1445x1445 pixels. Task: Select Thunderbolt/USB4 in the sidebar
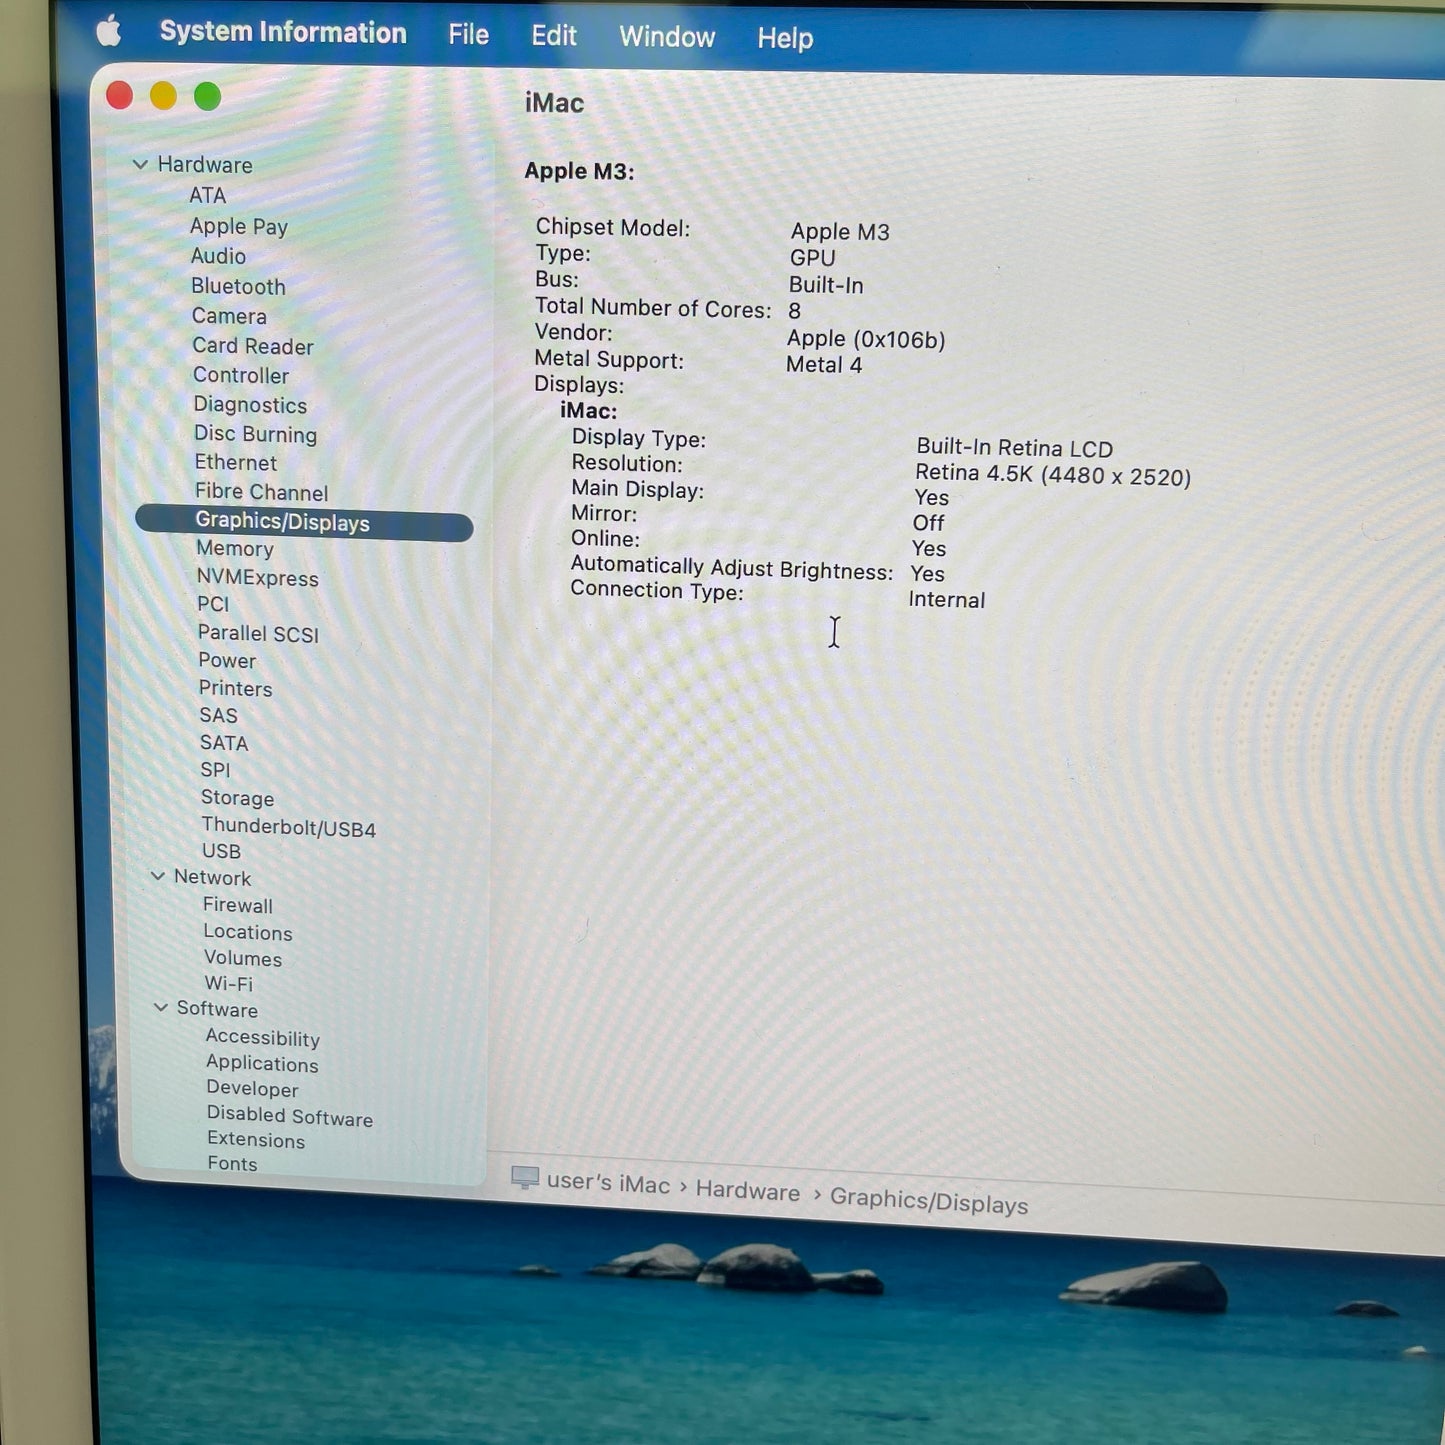click(288, 827)
